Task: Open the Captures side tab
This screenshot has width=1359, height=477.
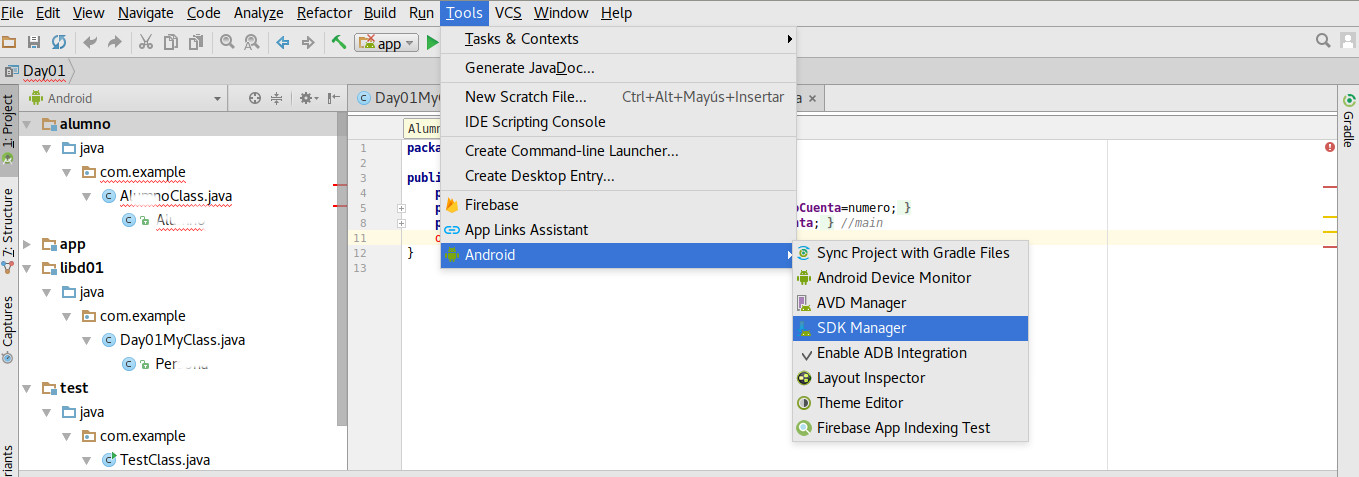Action: (8, 329)
